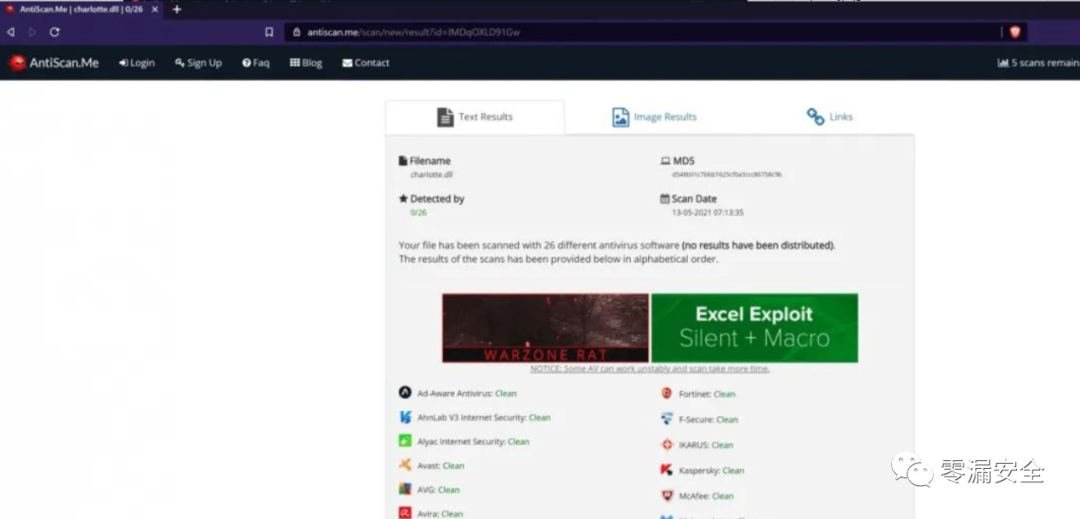
Task: Click the Excel Exploit Silent + Macro banner
Action: tap(754, 328)
